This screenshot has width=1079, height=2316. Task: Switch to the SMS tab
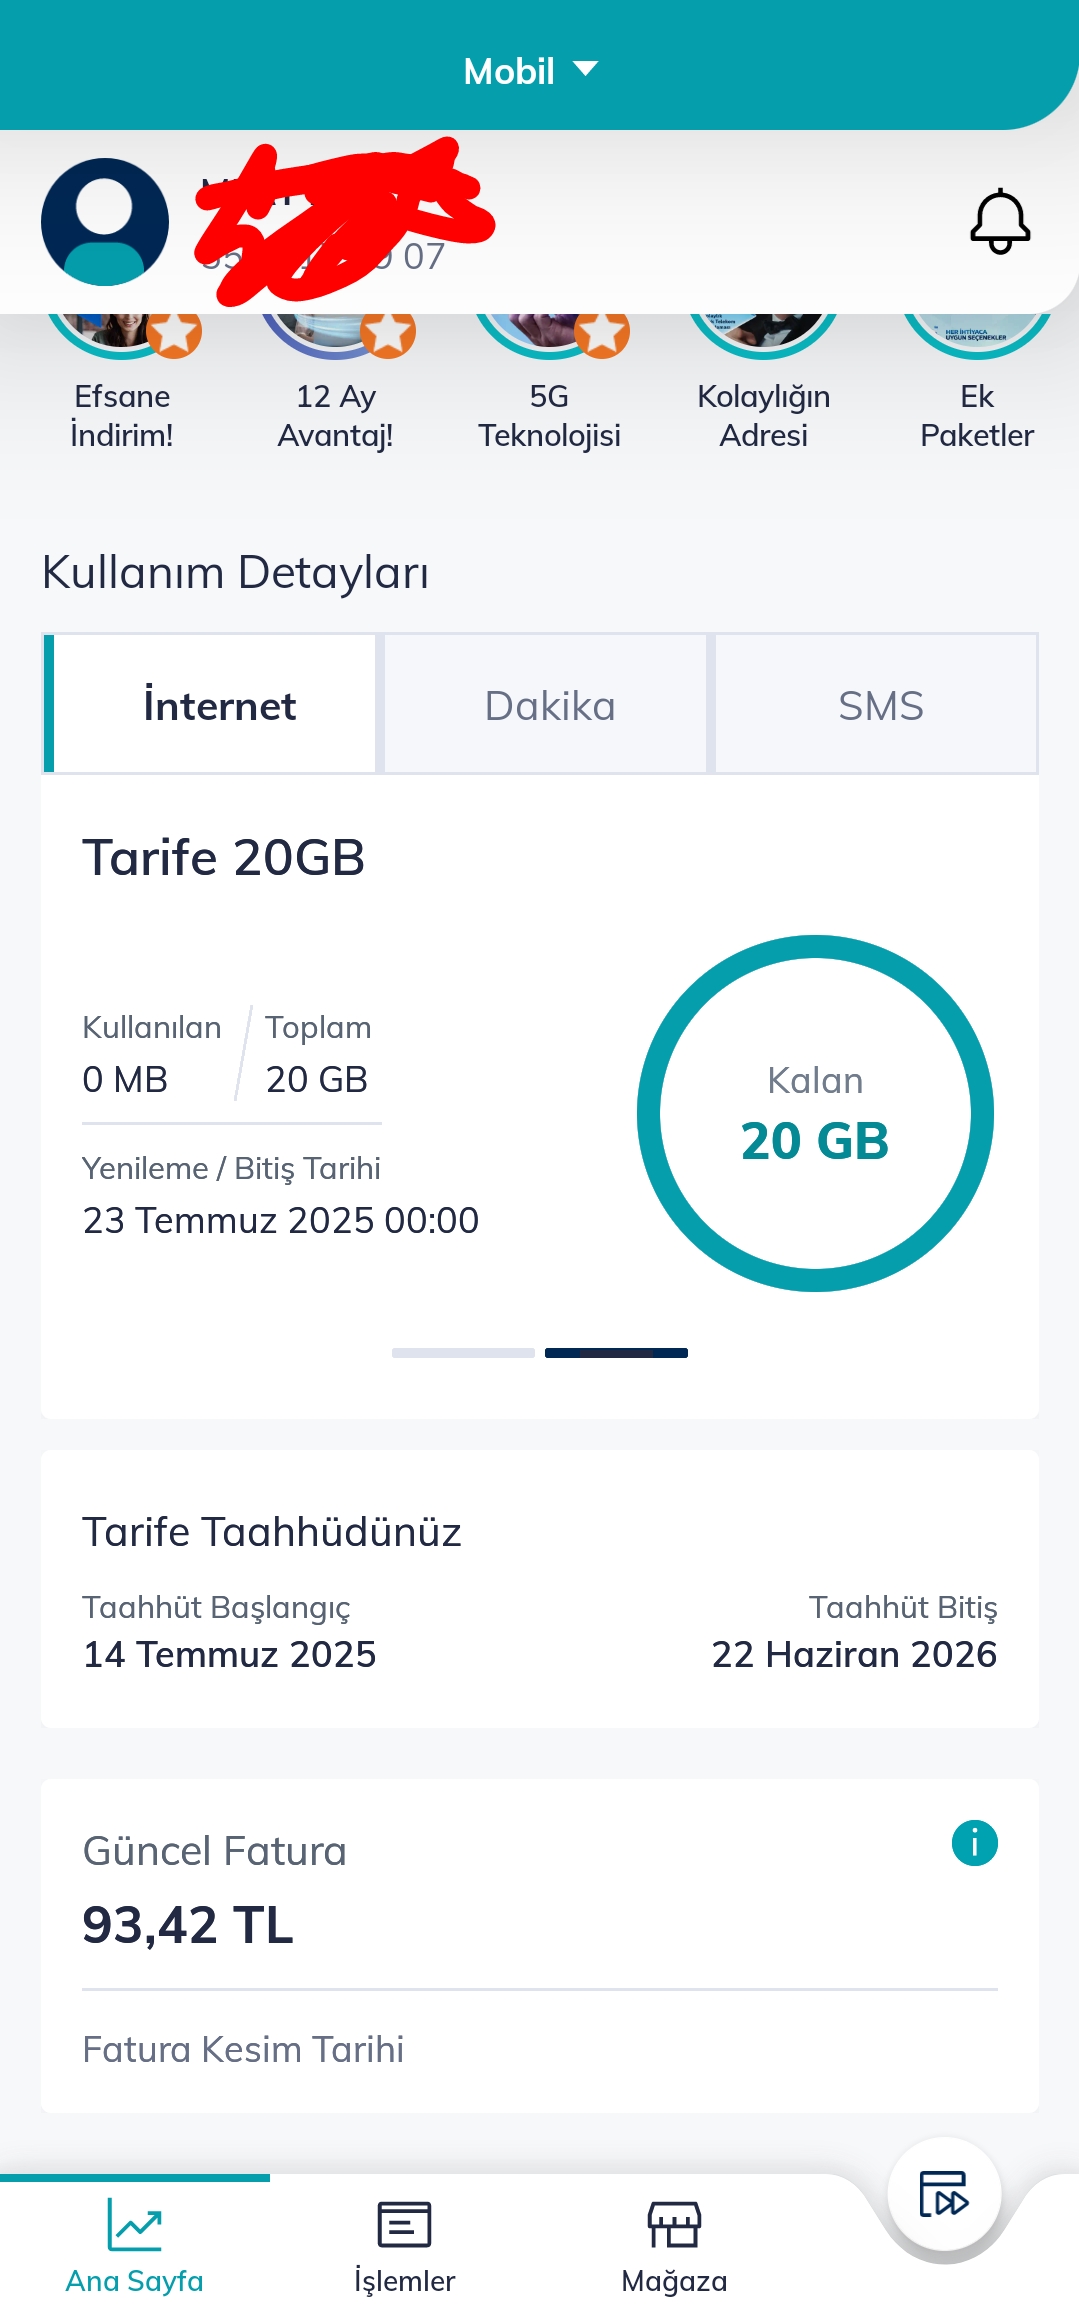(880, 705)
